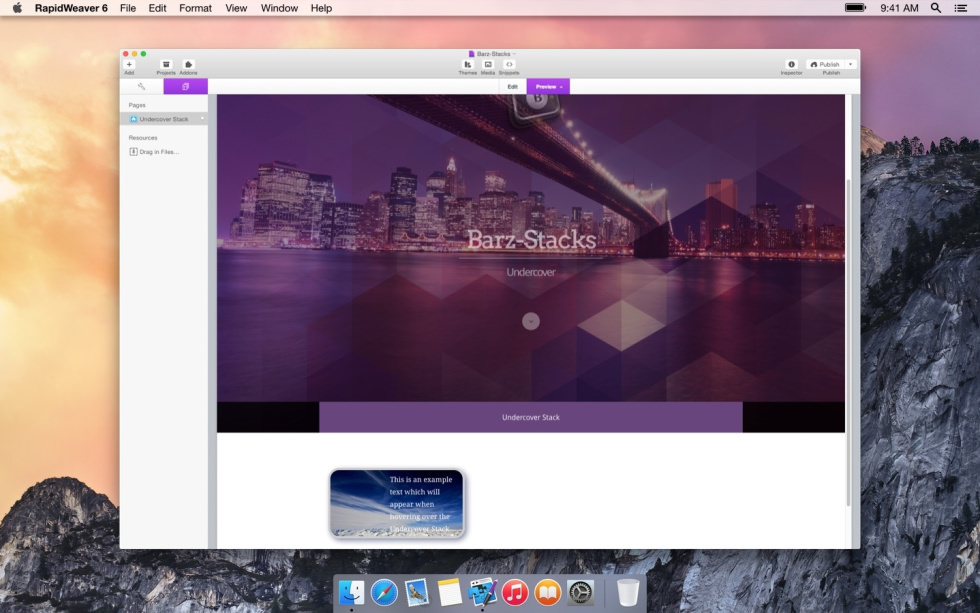Open the Media browser icon

pos(488,64)
